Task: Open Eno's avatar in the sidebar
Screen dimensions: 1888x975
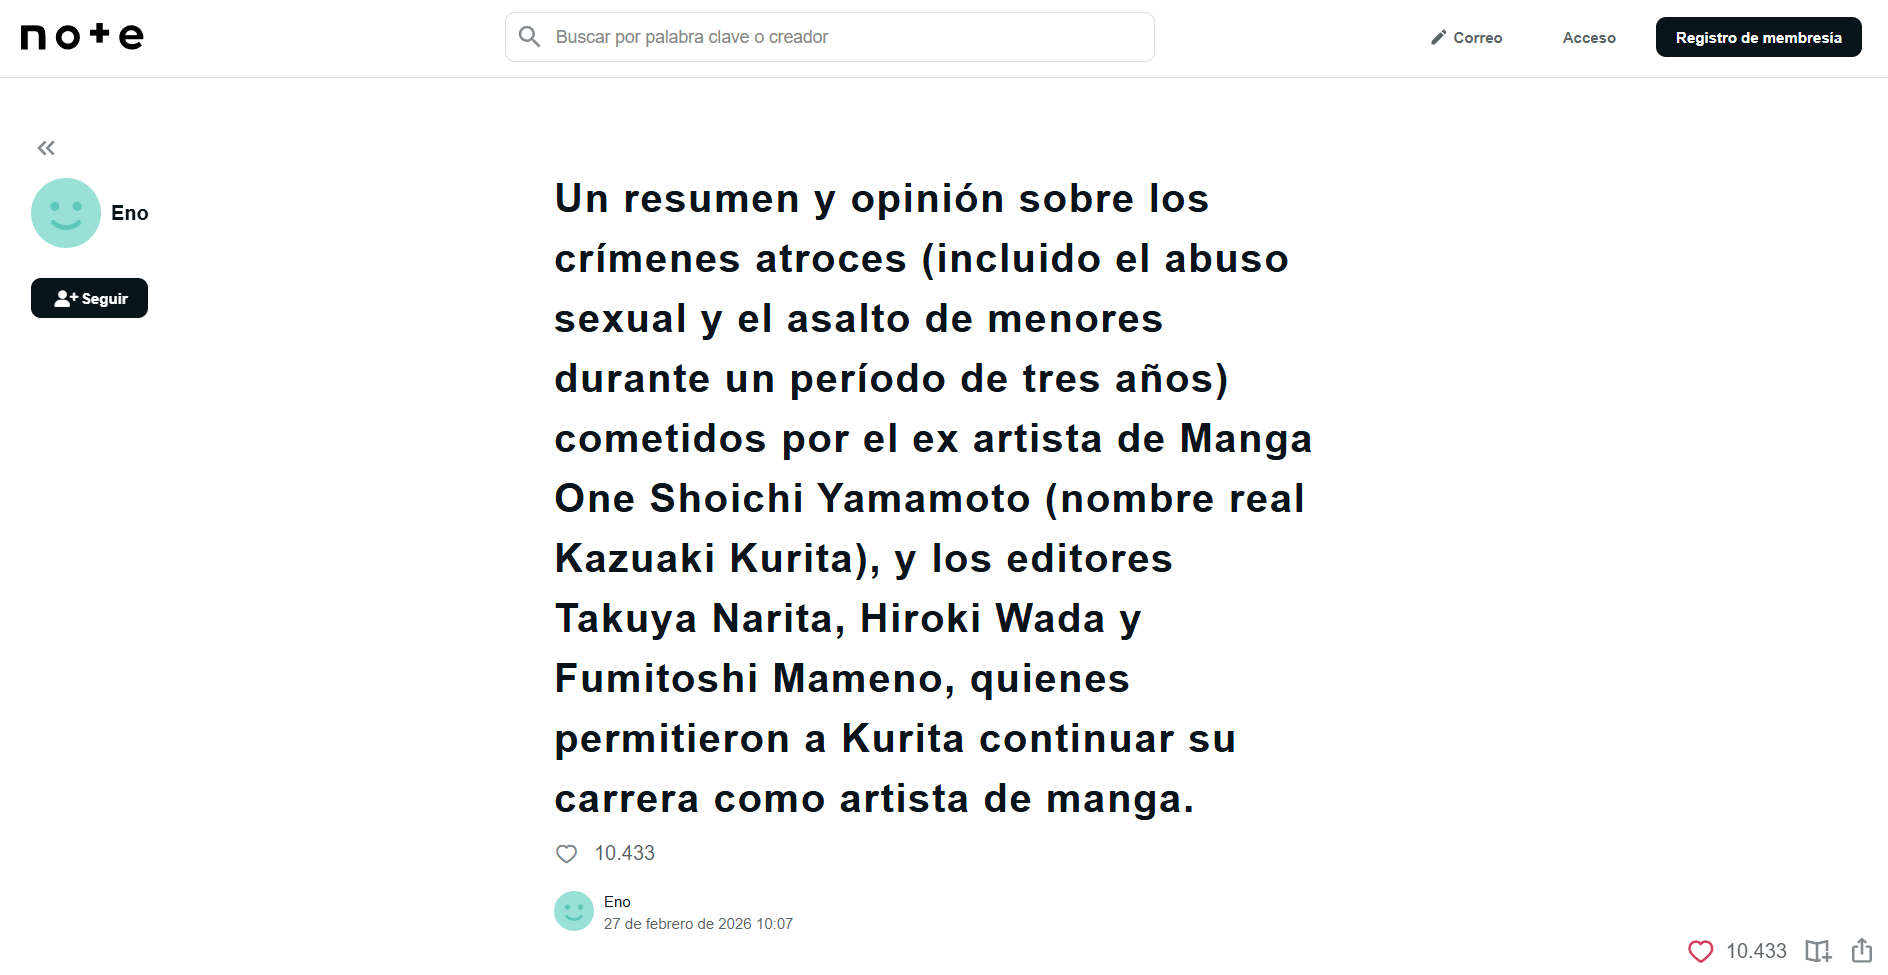Action: (x=66, y=213)
